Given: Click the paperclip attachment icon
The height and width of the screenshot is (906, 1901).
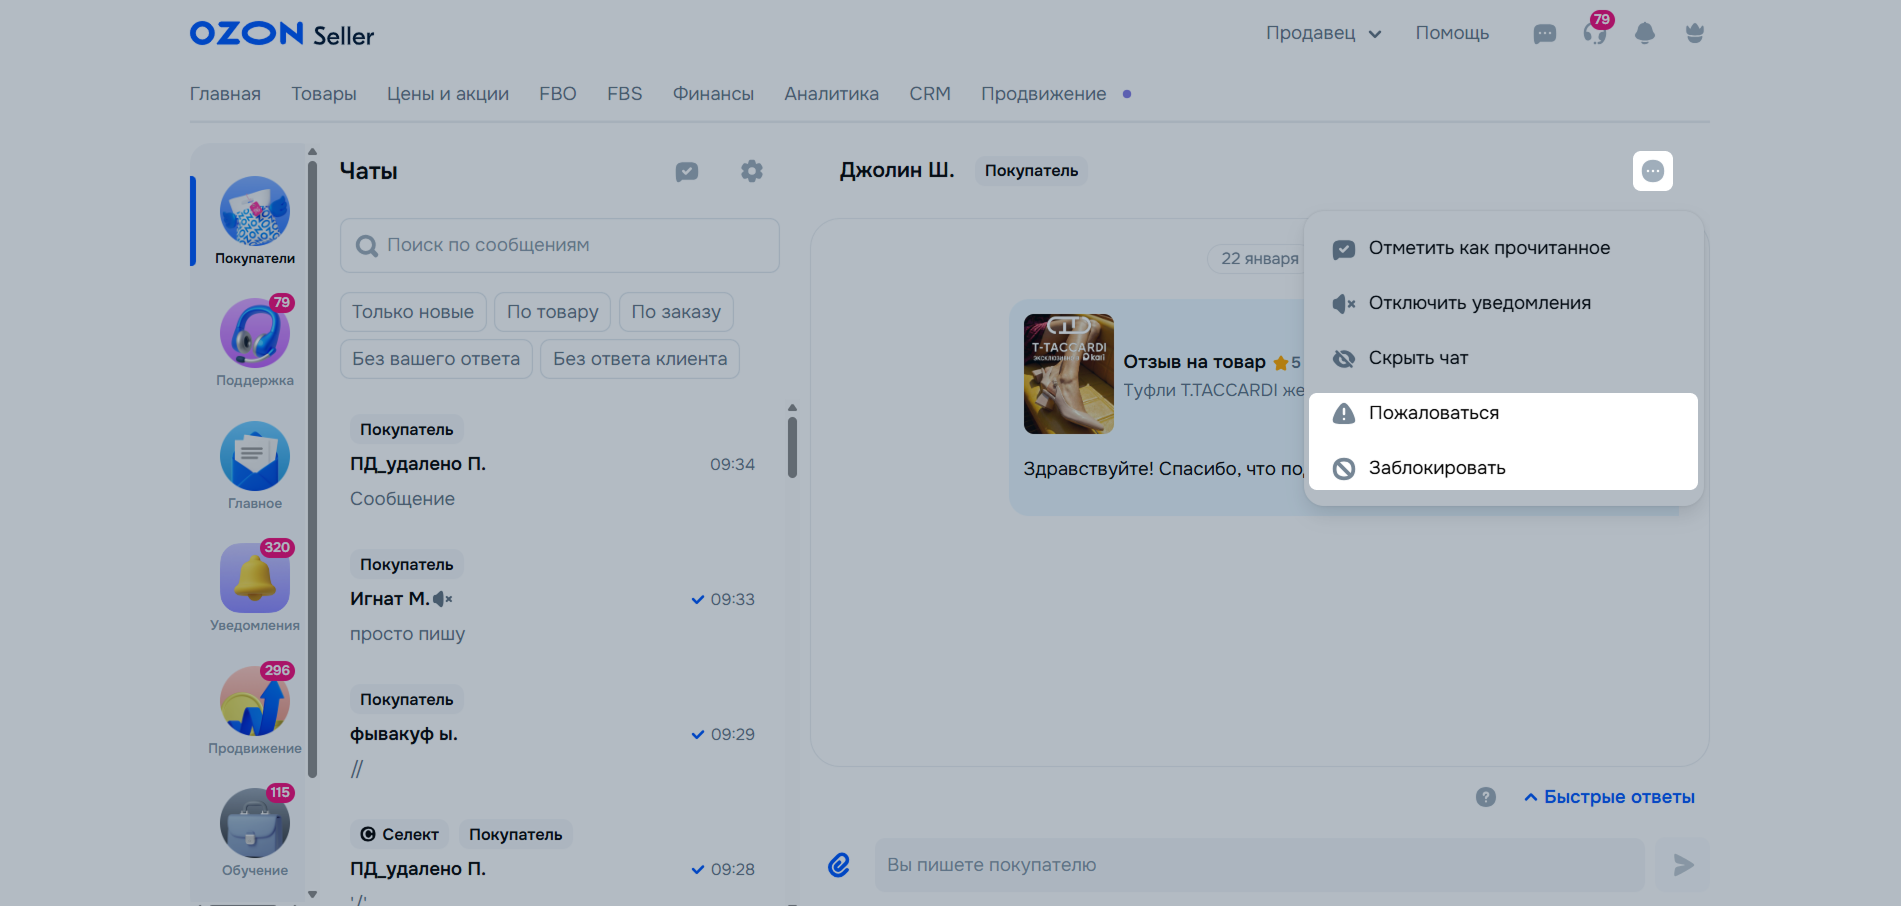Looking at the screenshot, I should [839, 865].
